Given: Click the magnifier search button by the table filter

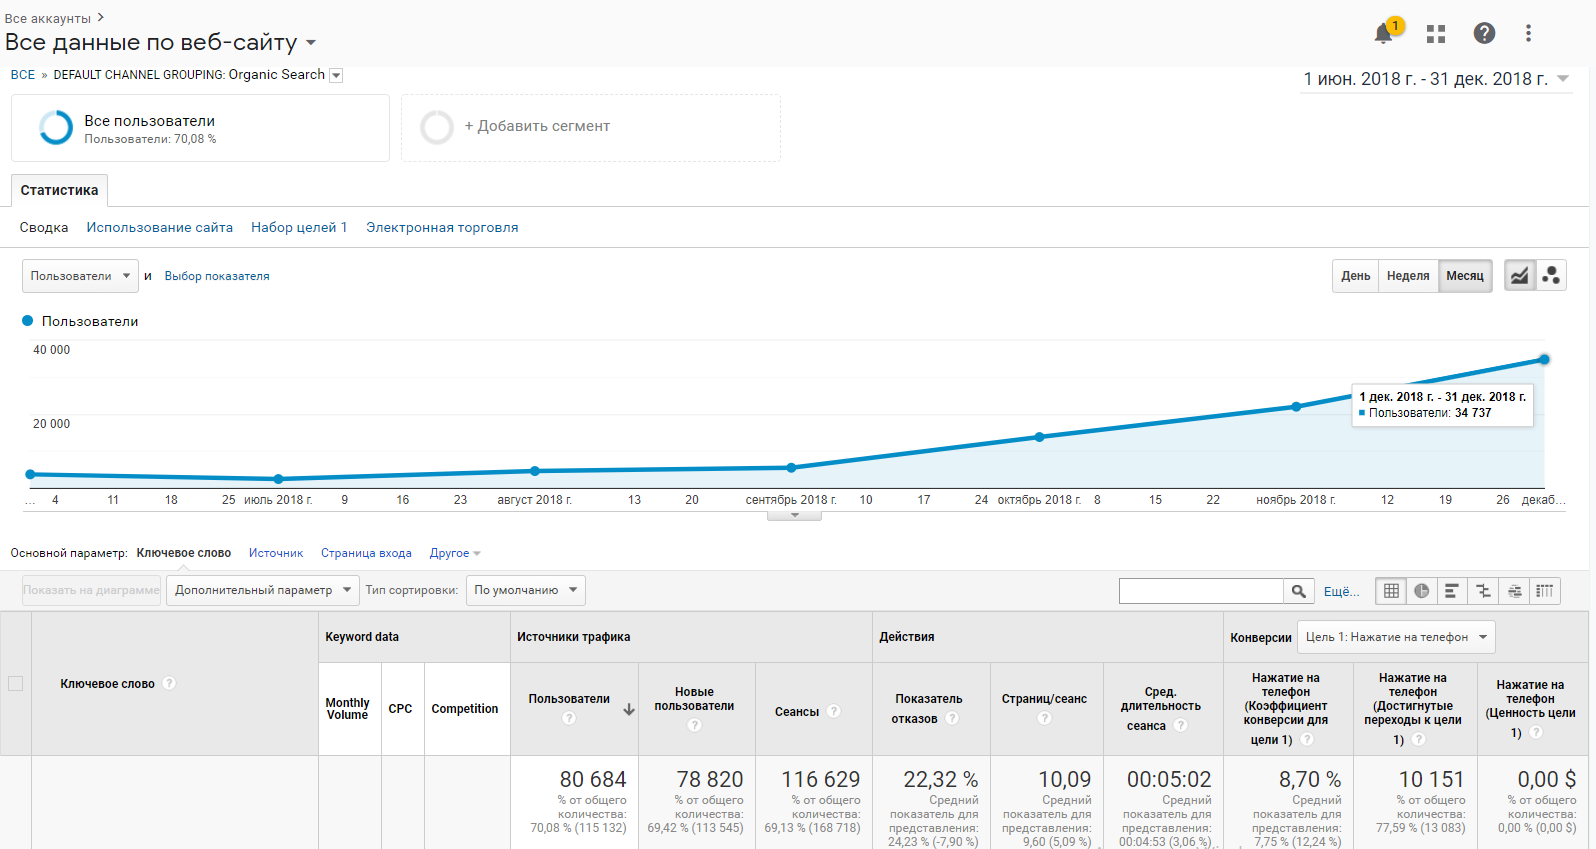Looking at the screenshot, I should pyautogui.click(x=1298, y=591).
